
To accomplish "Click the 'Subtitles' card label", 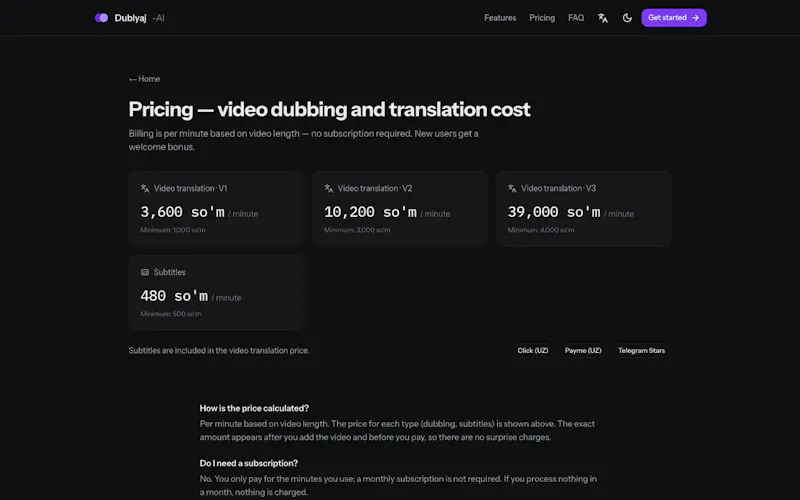I will (x=169, y=272).
